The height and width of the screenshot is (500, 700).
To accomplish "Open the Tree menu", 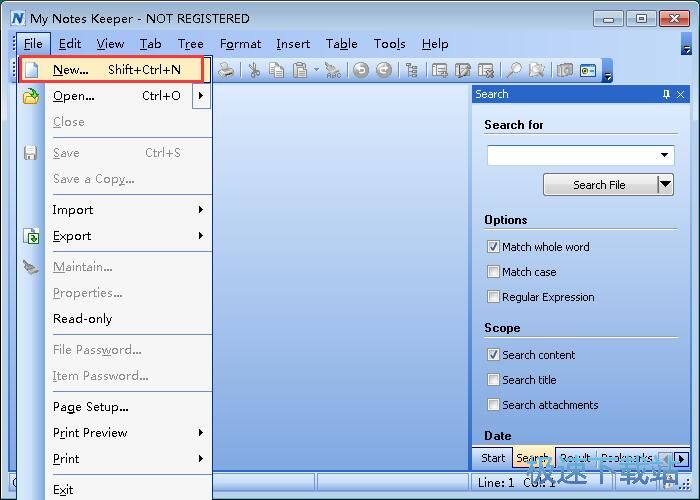I will point(191,44).
